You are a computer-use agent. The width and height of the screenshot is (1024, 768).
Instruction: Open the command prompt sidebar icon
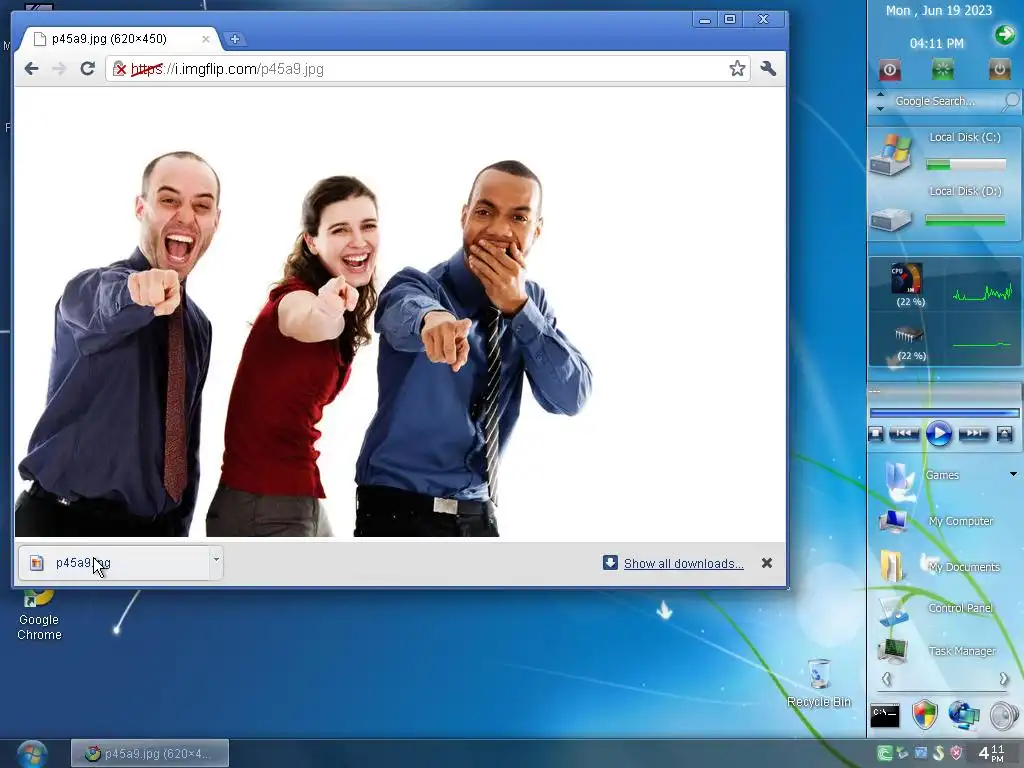point(885,716)
